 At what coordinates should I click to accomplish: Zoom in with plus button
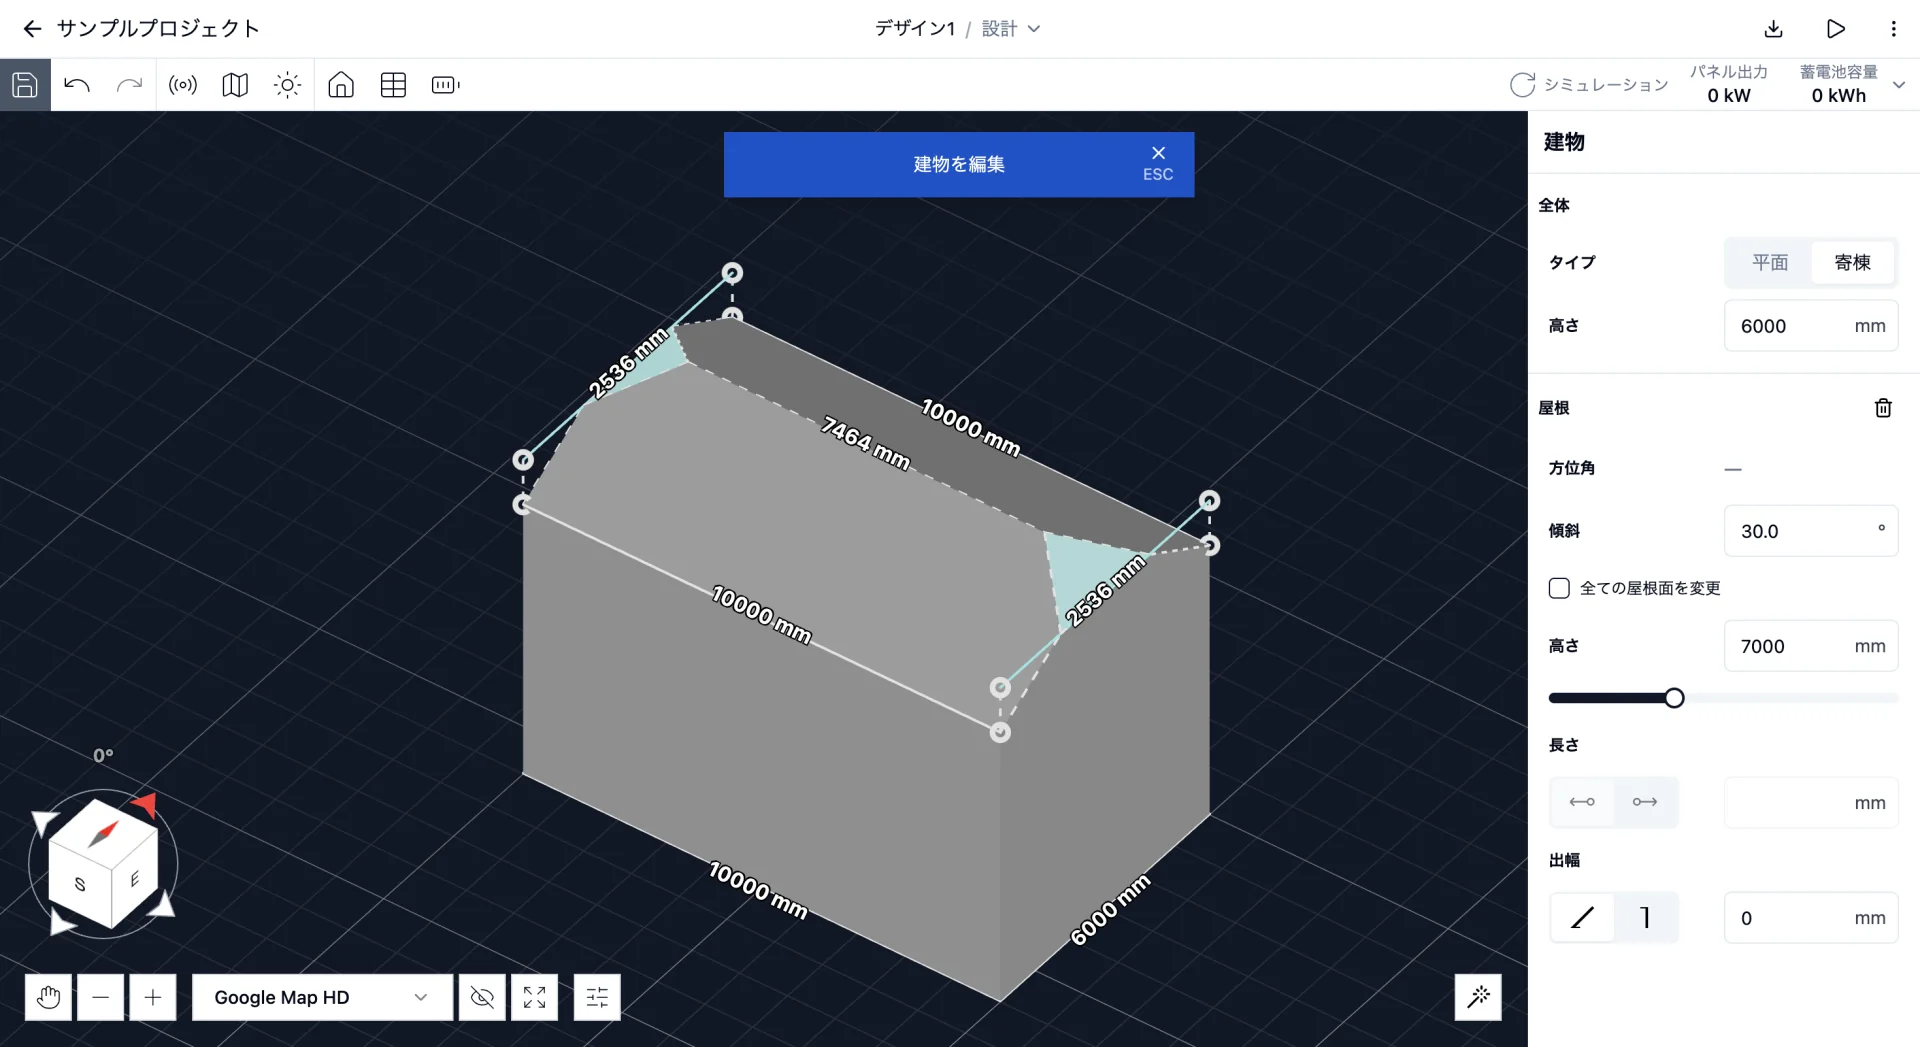pyautogui.click(x=153, y=997)
